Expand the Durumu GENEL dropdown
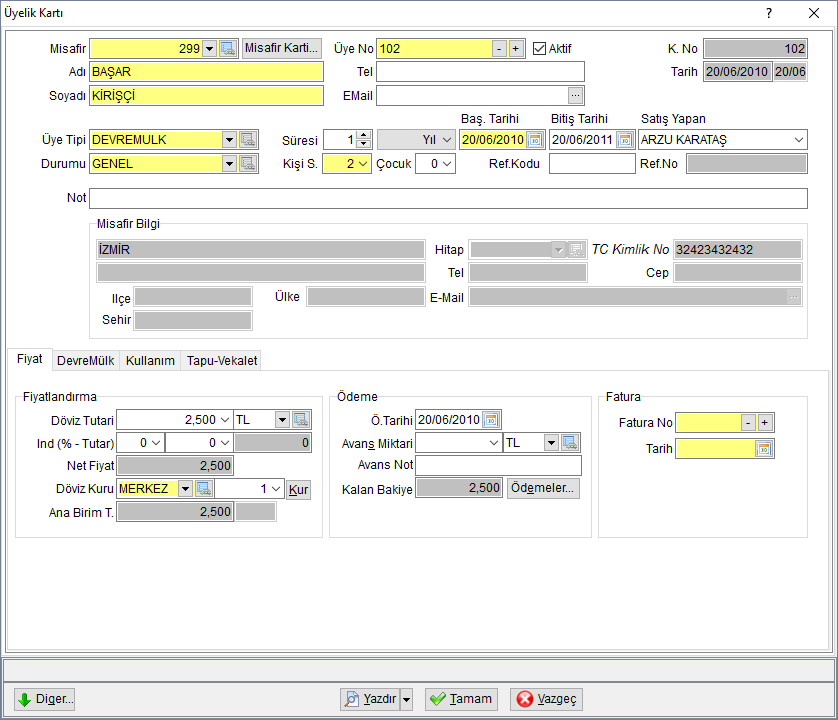Screen dimensions: 838x720 tap(229, 164)
